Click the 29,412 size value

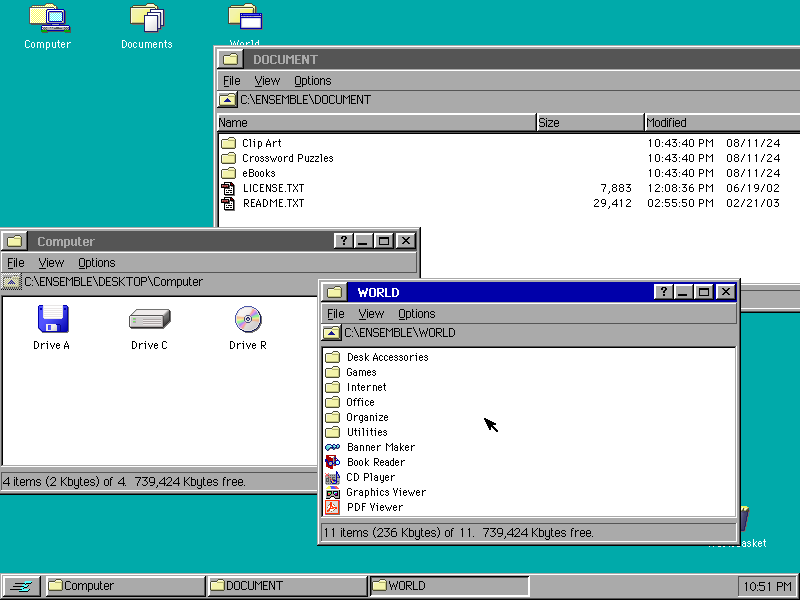pos(612,203)
